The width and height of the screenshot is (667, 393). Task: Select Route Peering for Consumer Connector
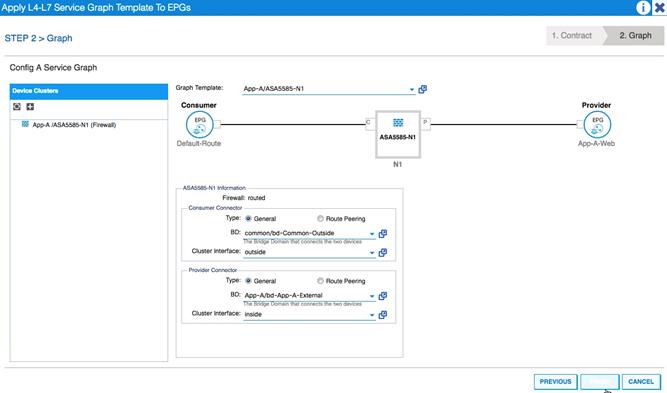pyautogui.click(x=320, y=219)
